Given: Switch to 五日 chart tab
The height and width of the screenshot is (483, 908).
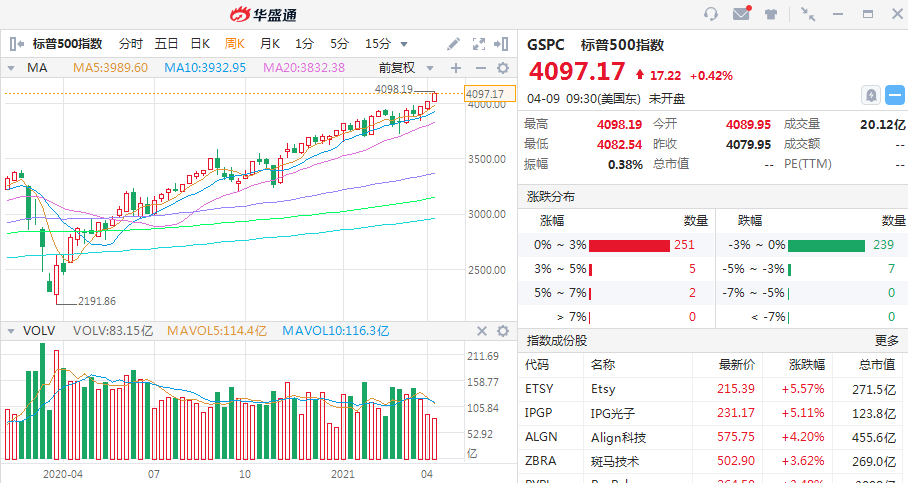Looking at the screenshot, I should [166, 43].
